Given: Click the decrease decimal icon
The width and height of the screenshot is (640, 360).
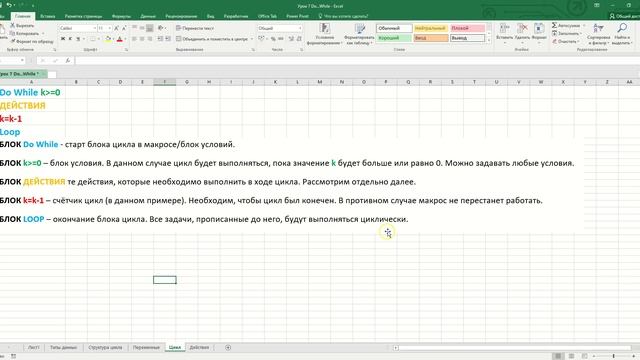Looking at the screenshot, I should tap(299, 39).
